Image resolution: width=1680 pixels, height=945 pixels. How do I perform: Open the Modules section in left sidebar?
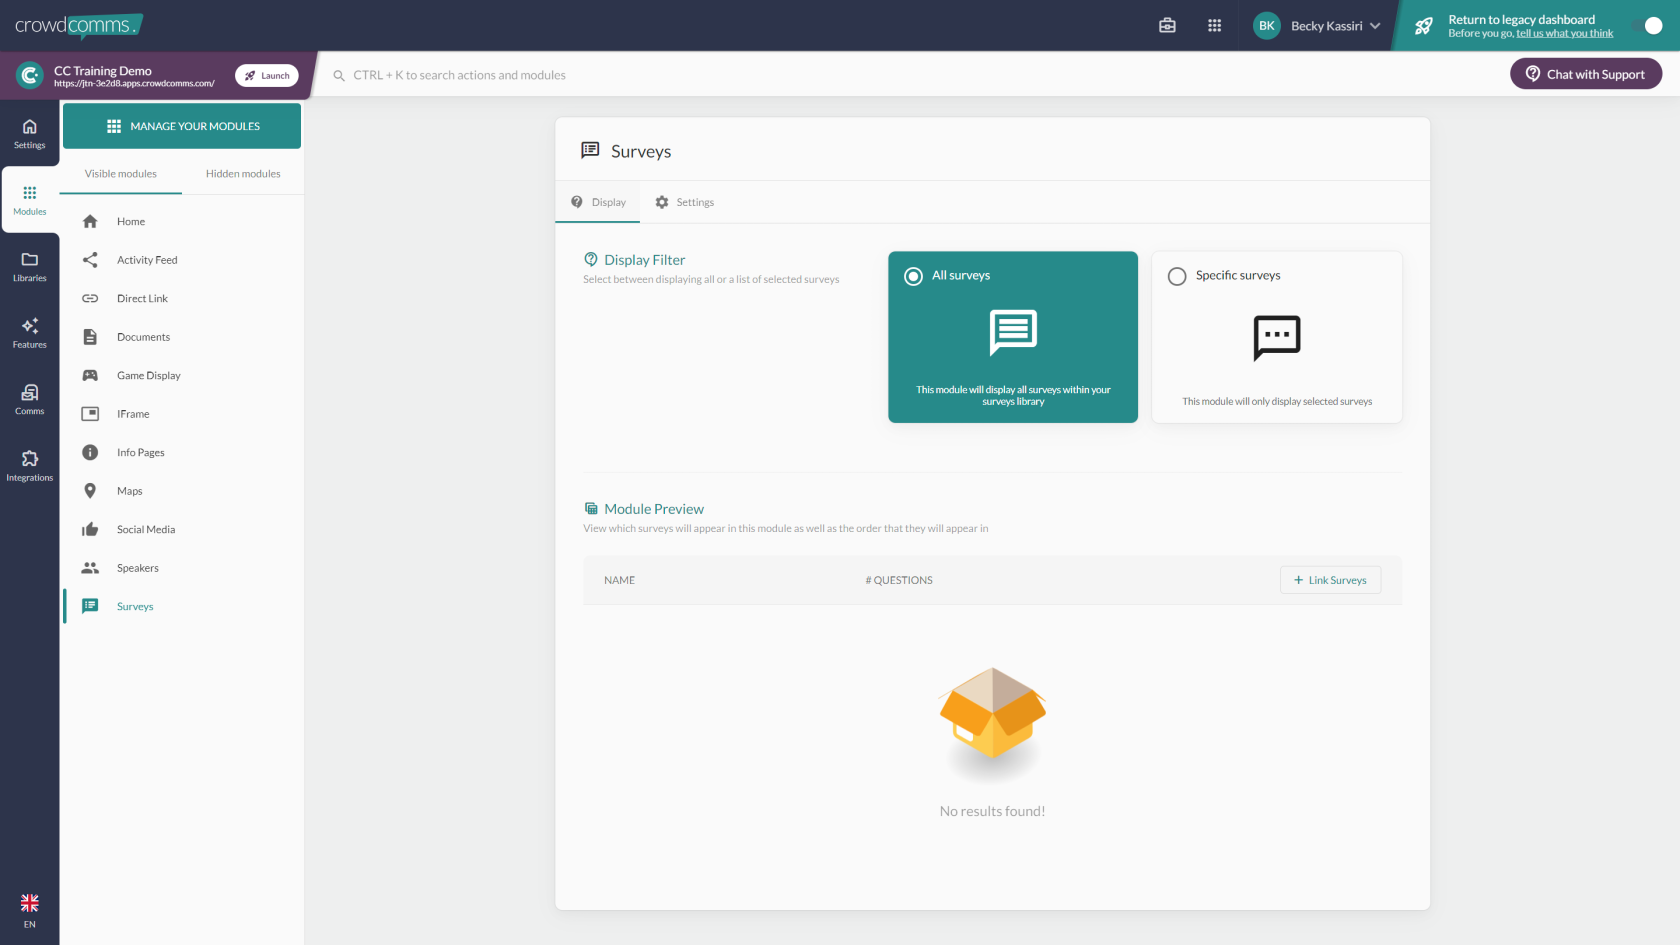[29, 200]
